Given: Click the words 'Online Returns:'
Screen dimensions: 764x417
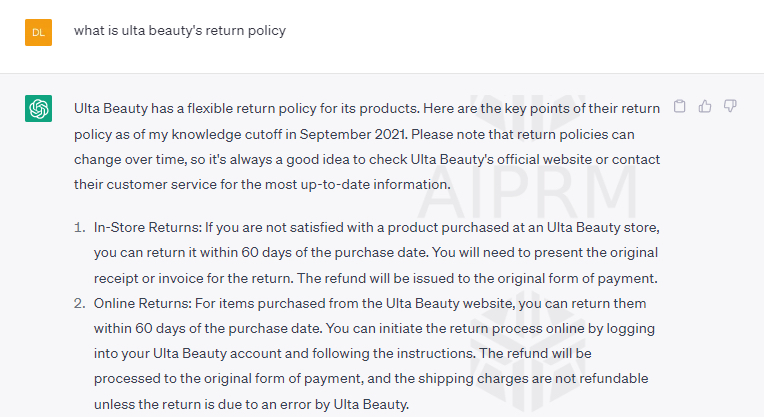Looking at the screenshot, I should (143, 303).
